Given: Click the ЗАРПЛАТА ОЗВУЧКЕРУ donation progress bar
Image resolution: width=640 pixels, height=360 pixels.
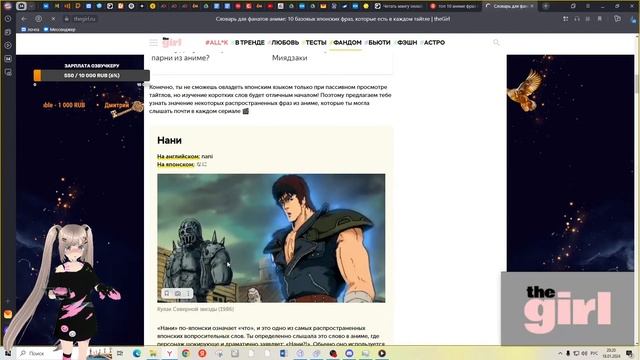Looking at the screenshot, I should pos(91,76).
